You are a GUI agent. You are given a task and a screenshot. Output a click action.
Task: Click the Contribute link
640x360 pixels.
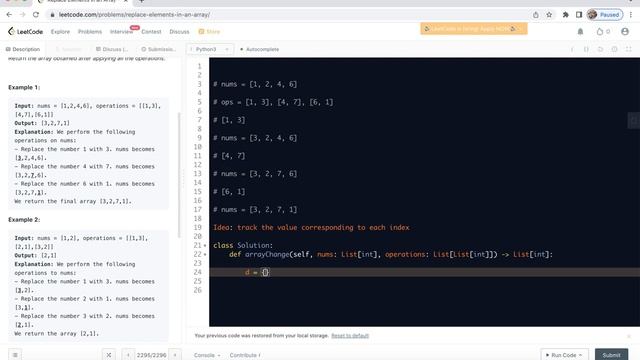coord(245,355)
